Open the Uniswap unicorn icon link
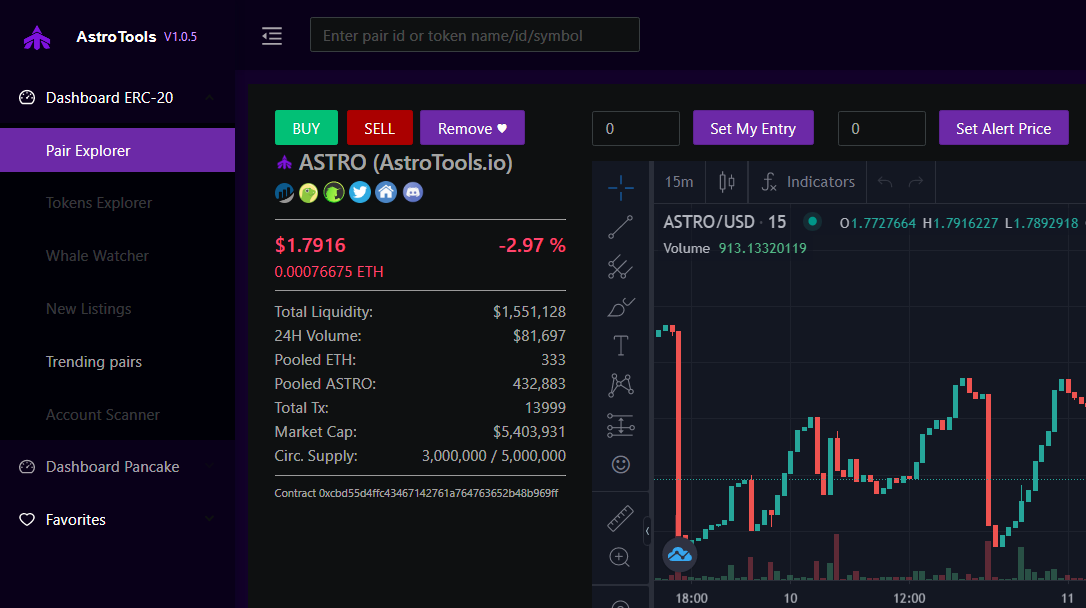Screen dimensions: 1086x608 pos(334,193)
